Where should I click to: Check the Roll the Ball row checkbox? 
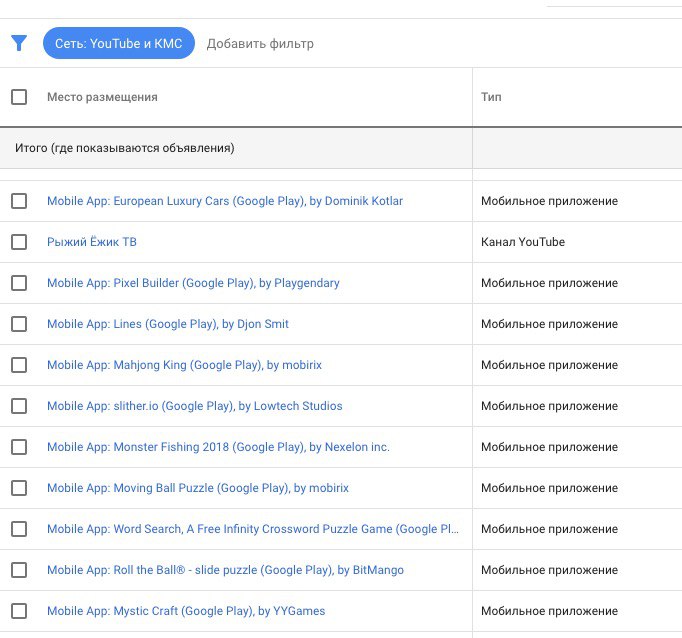[x=19, y=570]
